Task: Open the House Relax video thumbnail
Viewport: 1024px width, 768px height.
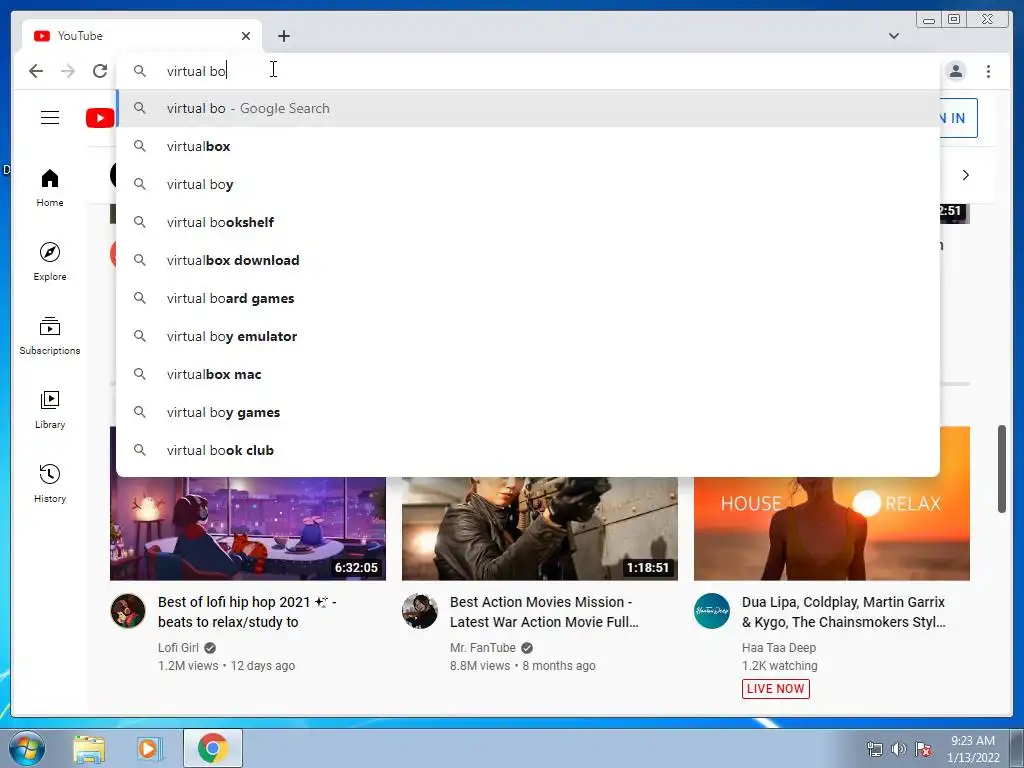Action: (831, 528)
